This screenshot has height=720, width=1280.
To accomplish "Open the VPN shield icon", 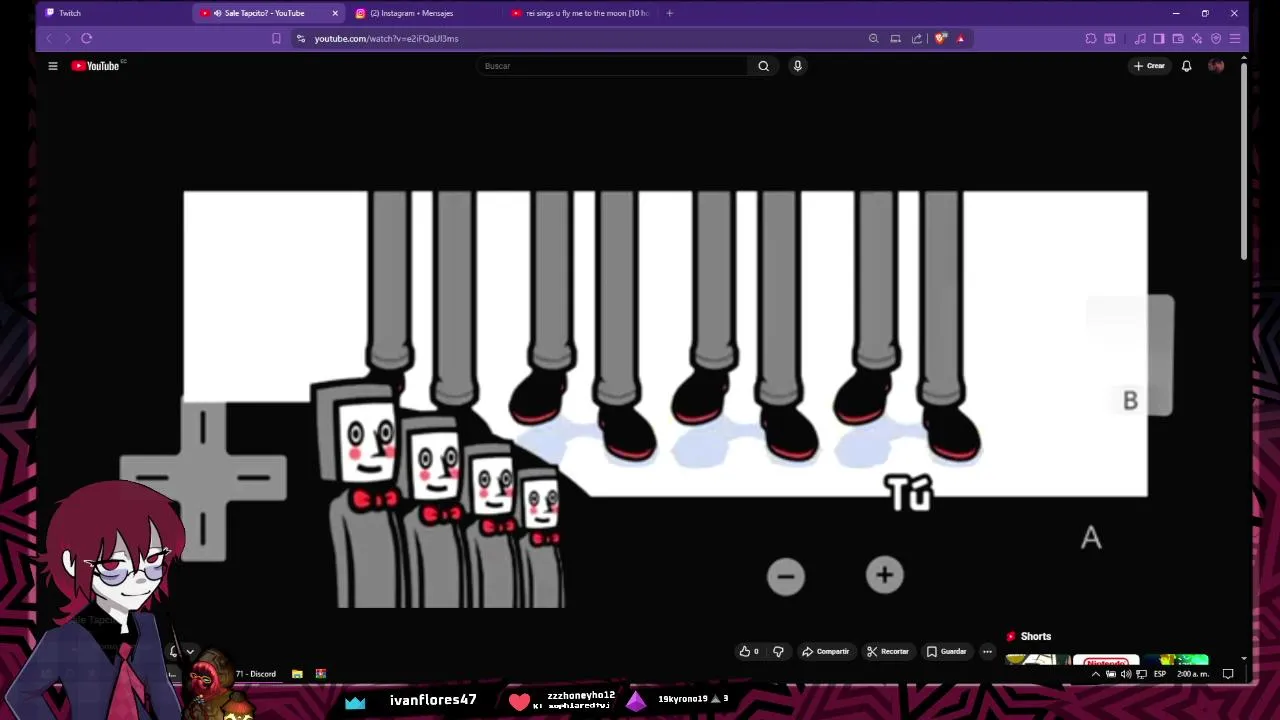I will 1216,38.
